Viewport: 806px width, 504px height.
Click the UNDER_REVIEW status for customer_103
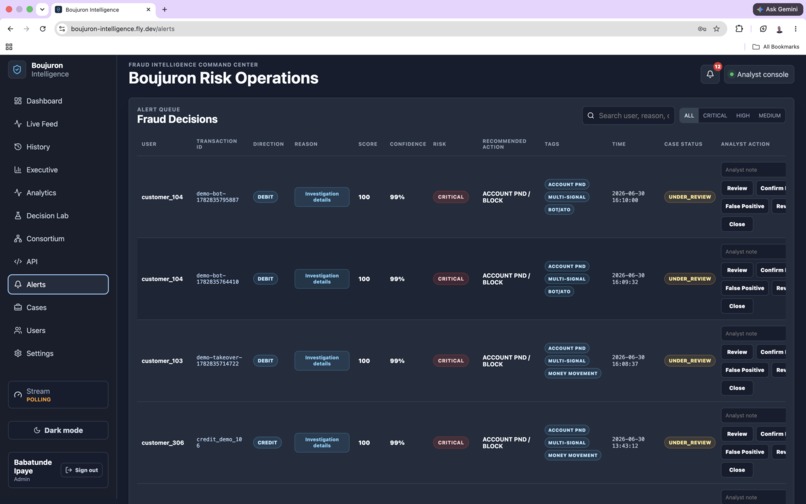pyautogui.click(x=689, y=361)
